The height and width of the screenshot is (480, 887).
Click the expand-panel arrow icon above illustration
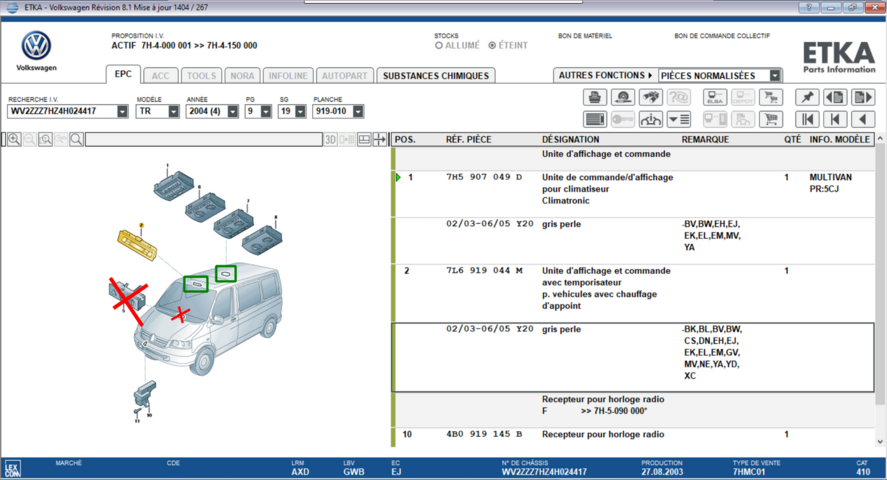380,139
